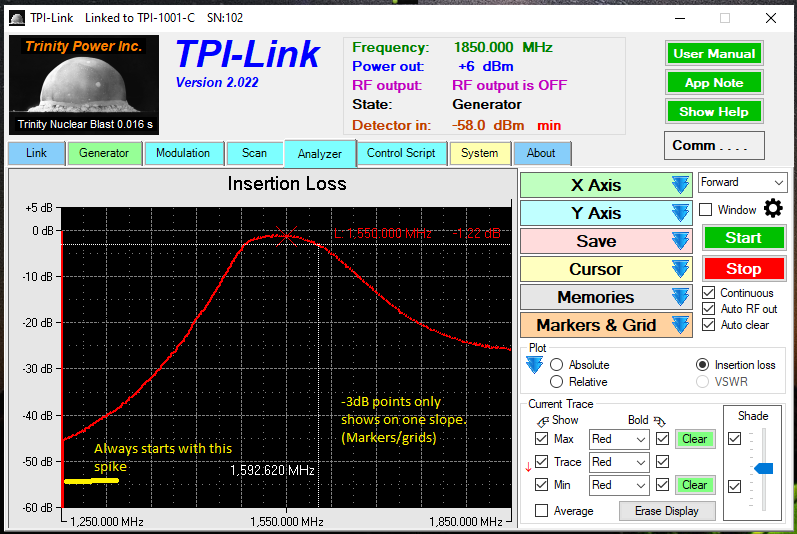Viewport: 797px width, 534px height.
Task: Click Erase Display
Action: (667, 511)
